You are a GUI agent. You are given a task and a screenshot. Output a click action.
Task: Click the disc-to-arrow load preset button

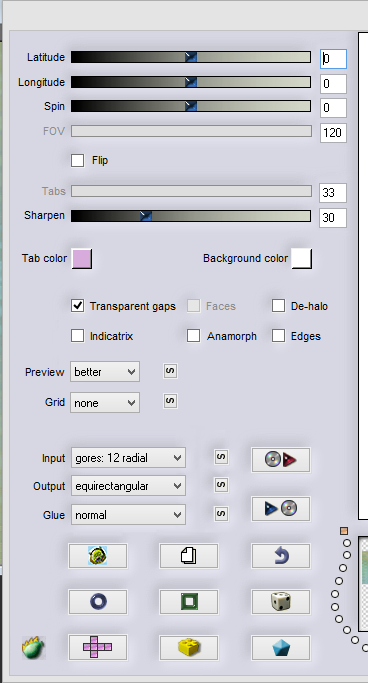coord(281,460)
